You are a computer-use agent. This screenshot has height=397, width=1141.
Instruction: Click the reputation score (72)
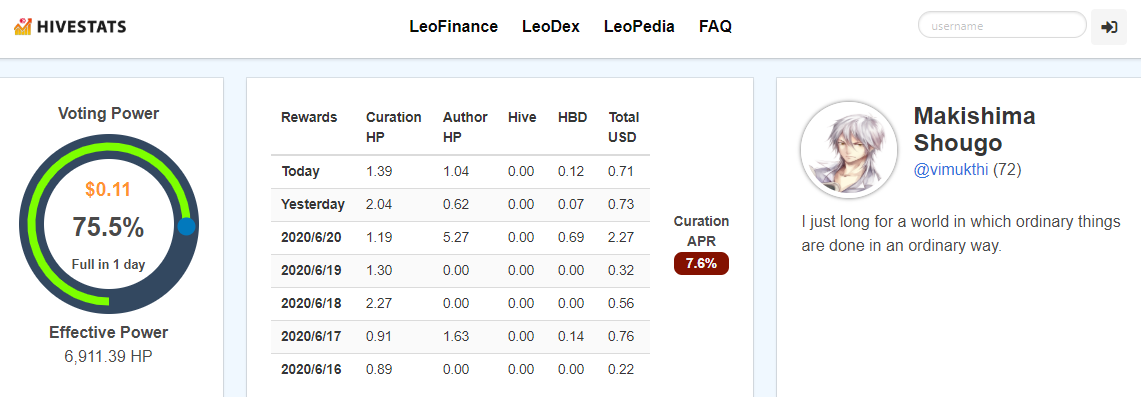(1007, 170)
